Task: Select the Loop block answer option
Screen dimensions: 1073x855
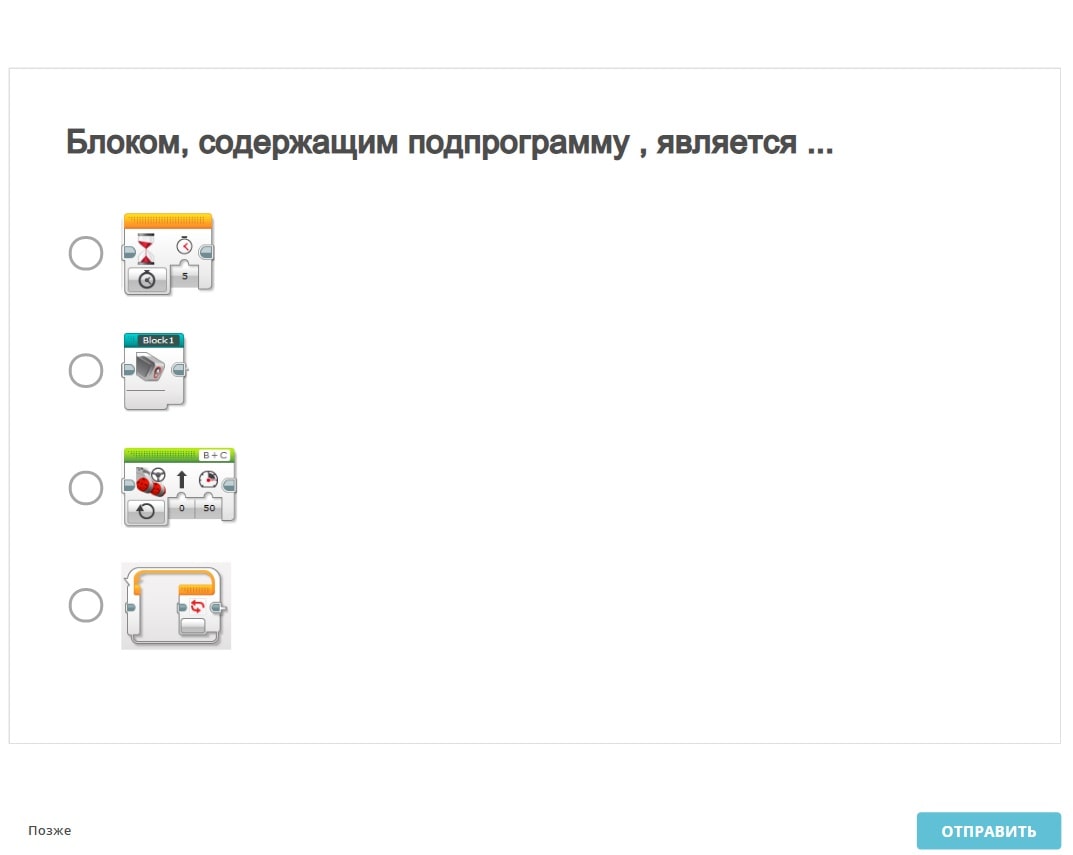Action: point(86,604)
